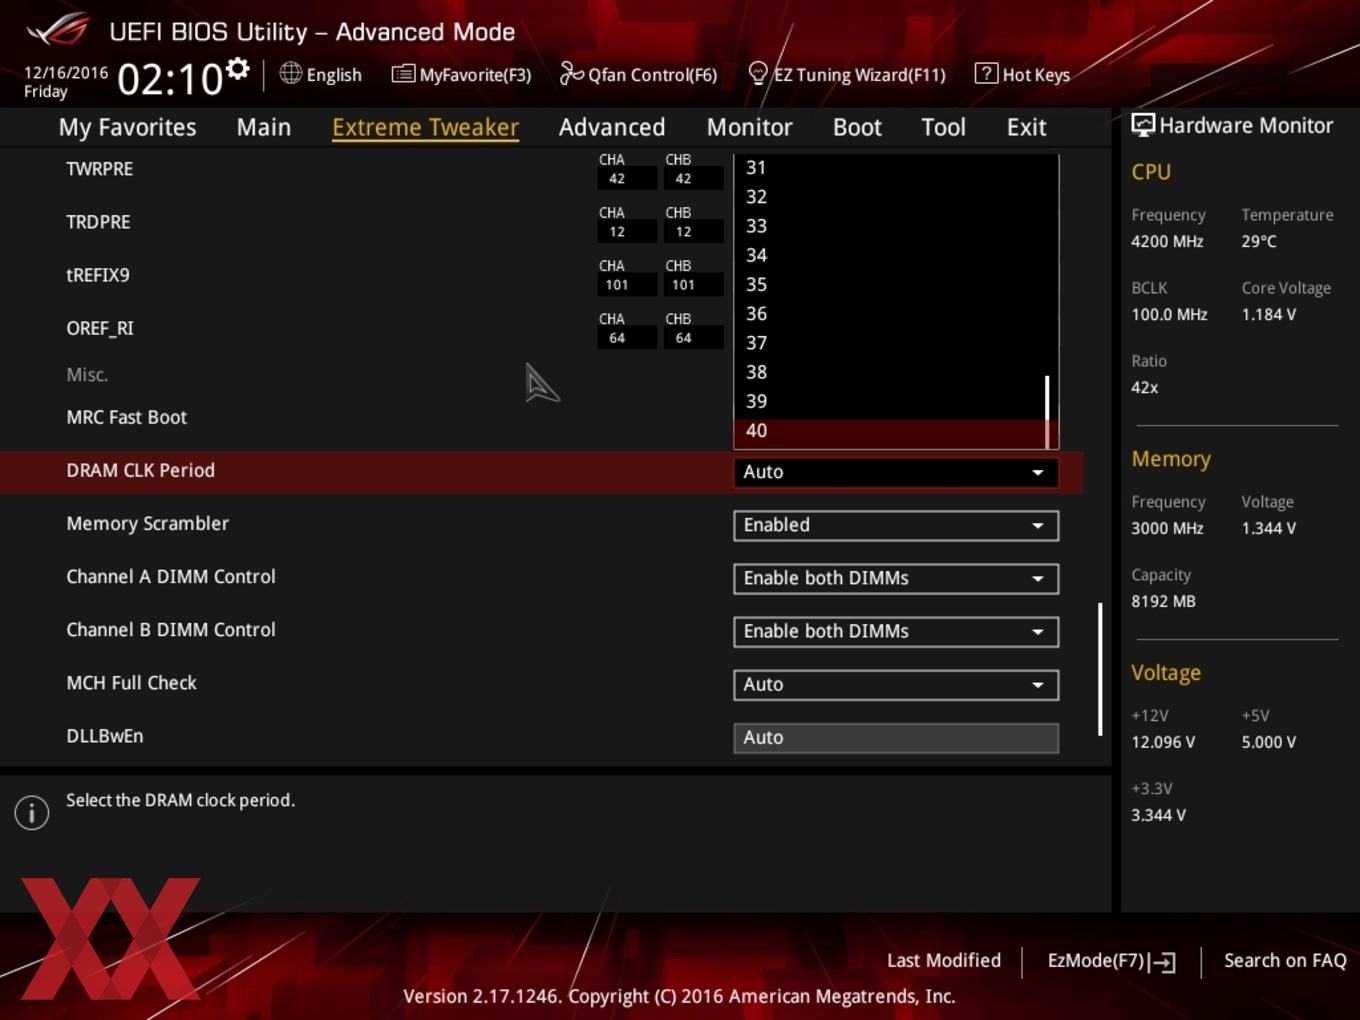The height and width of the screenshot is (1020, 1360).
Task: Click the CPU frequency 4200 MHz value
Action: click(1167, 241)
